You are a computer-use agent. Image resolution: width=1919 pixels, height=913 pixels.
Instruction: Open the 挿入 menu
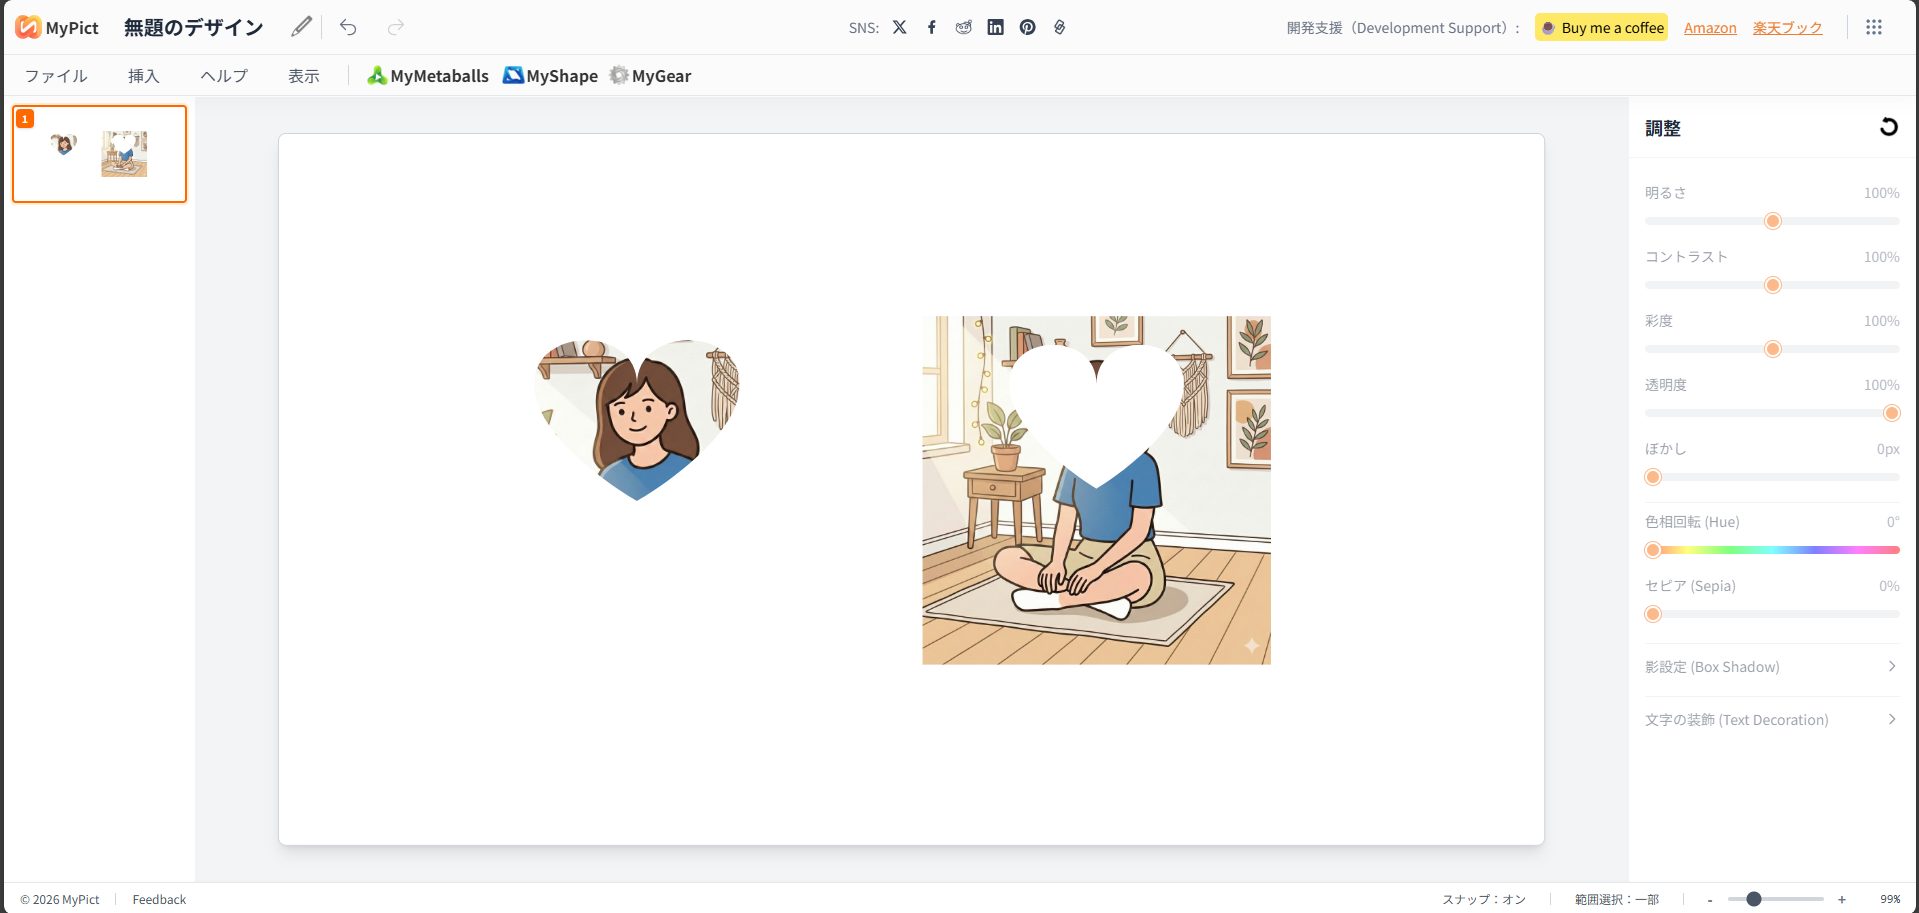tap(144, 76)
